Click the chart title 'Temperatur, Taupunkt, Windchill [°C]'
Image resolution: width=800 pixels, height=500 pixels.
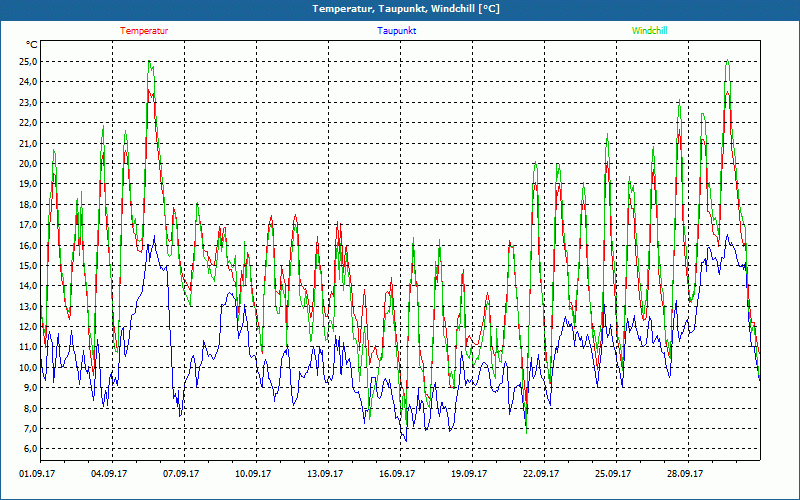point(406,9)
